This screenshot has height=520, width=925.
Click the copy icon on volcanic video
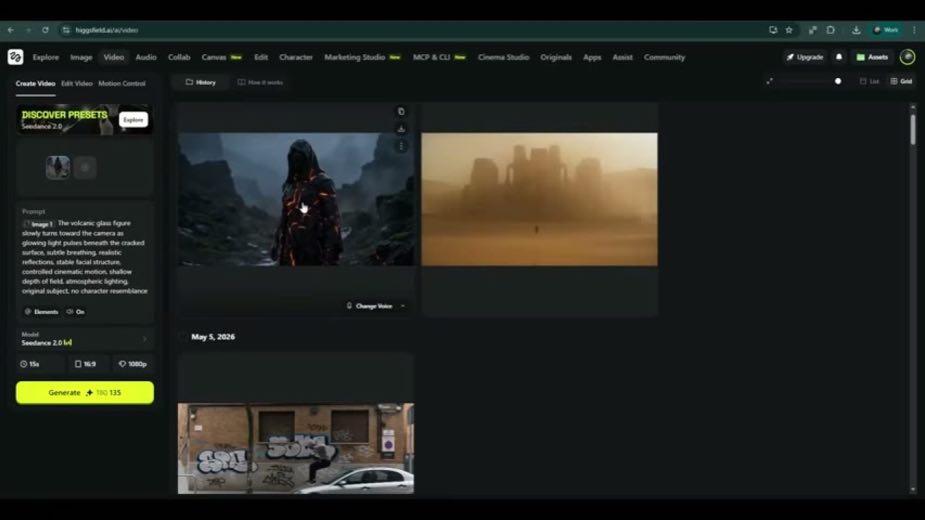pos(401,112)
